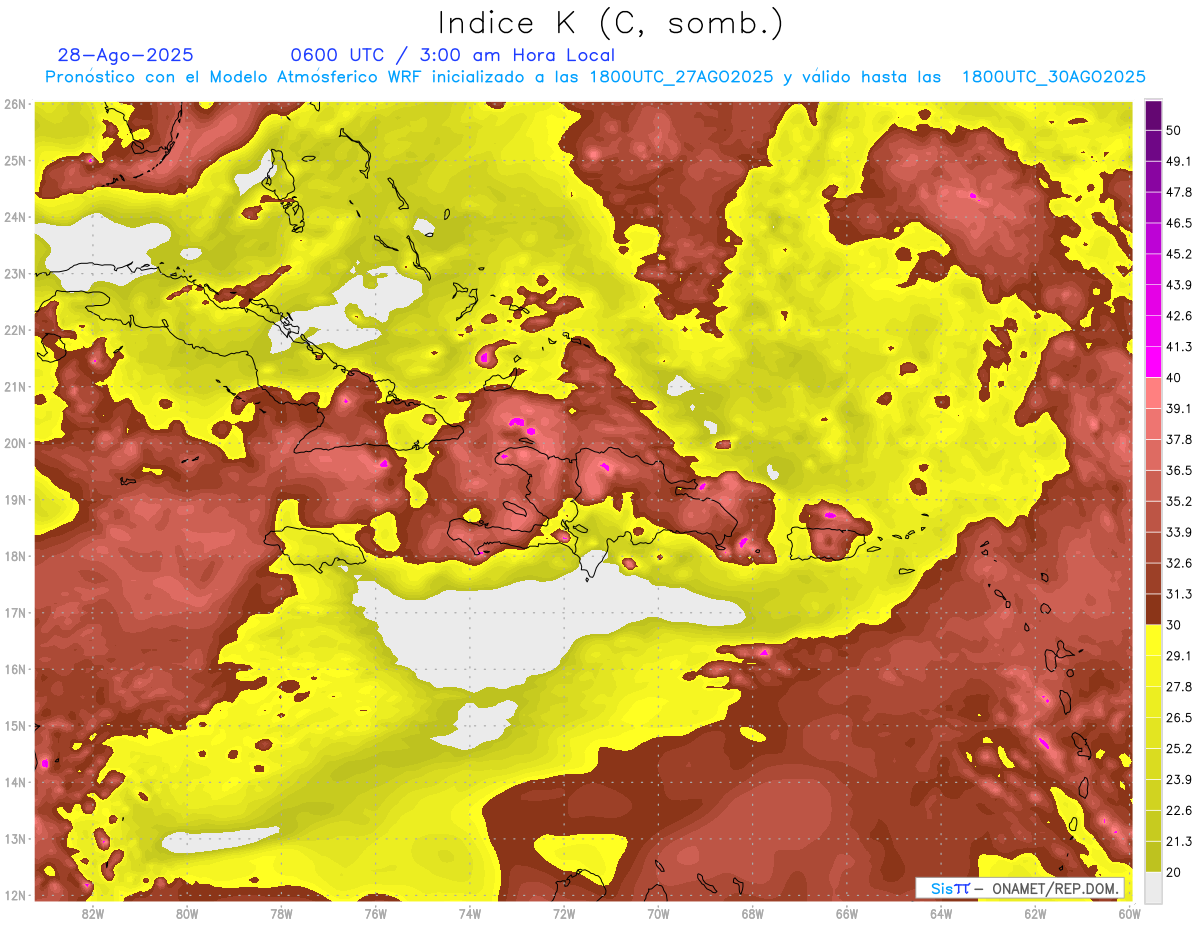1200x927 pixels.
Task: Click the colorbar value '36.5'
Action: pyautogui.click(x=1178, y=470)
